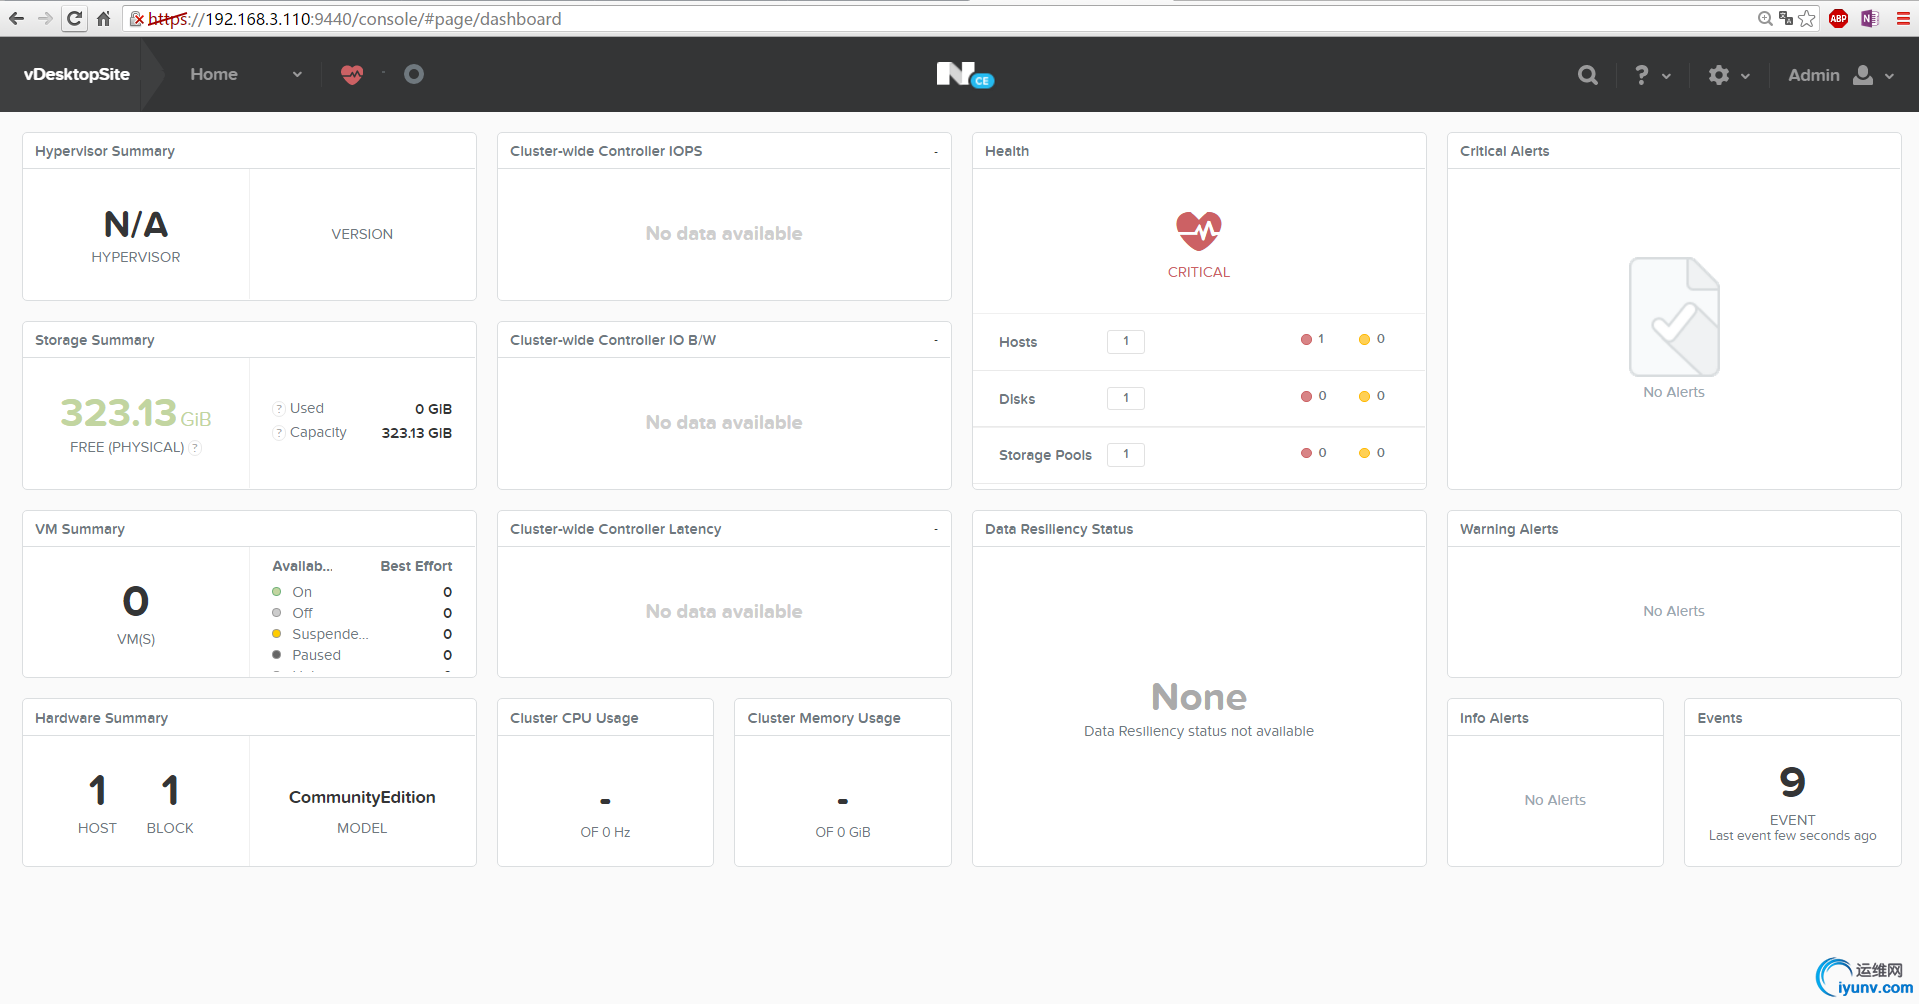Click the health heart icon in header

[352, 74]
